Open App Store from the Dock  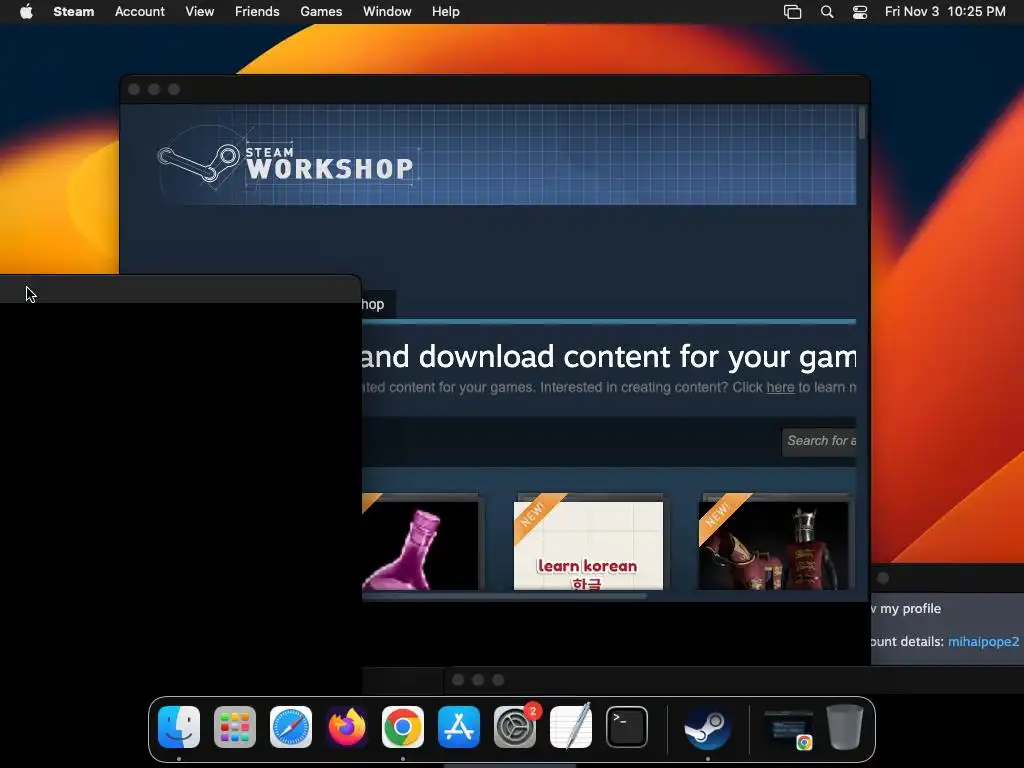pyautogui.click(x=459, y=726)
